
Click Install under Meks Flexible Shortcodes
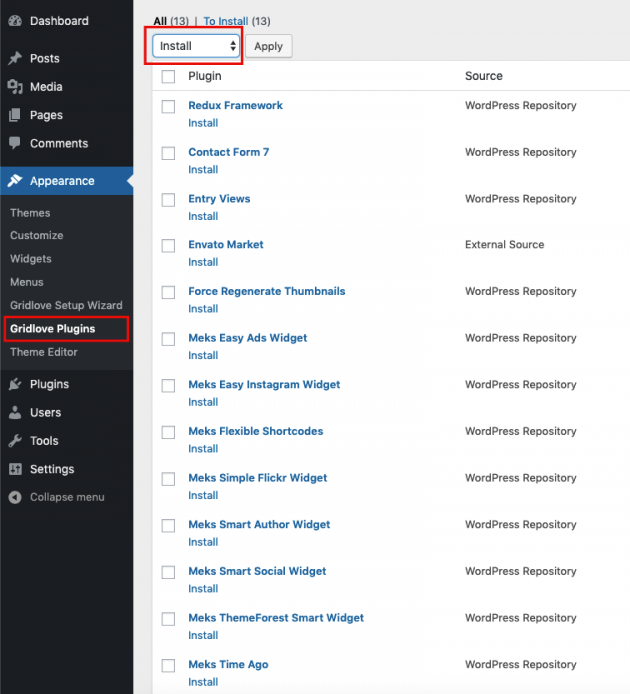[203, 449]
